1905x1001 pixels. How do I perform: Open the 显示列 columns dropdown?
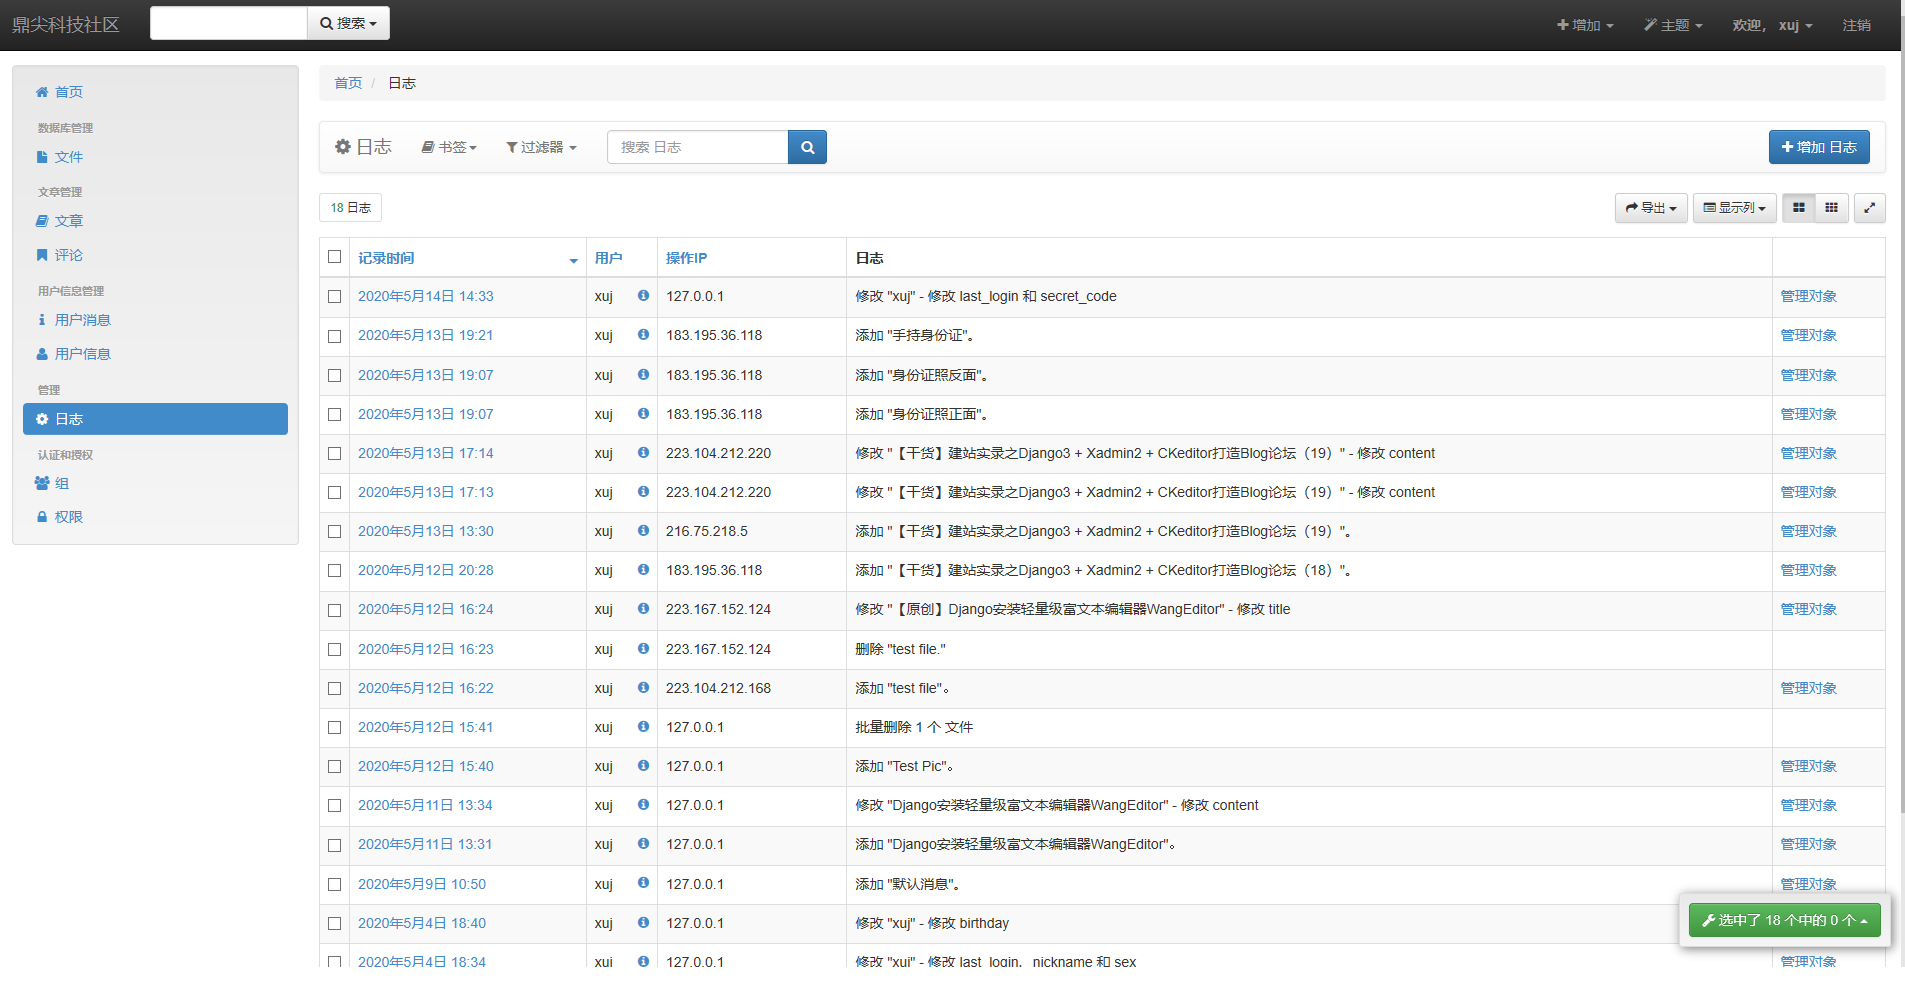click(x=1735, y=208)
